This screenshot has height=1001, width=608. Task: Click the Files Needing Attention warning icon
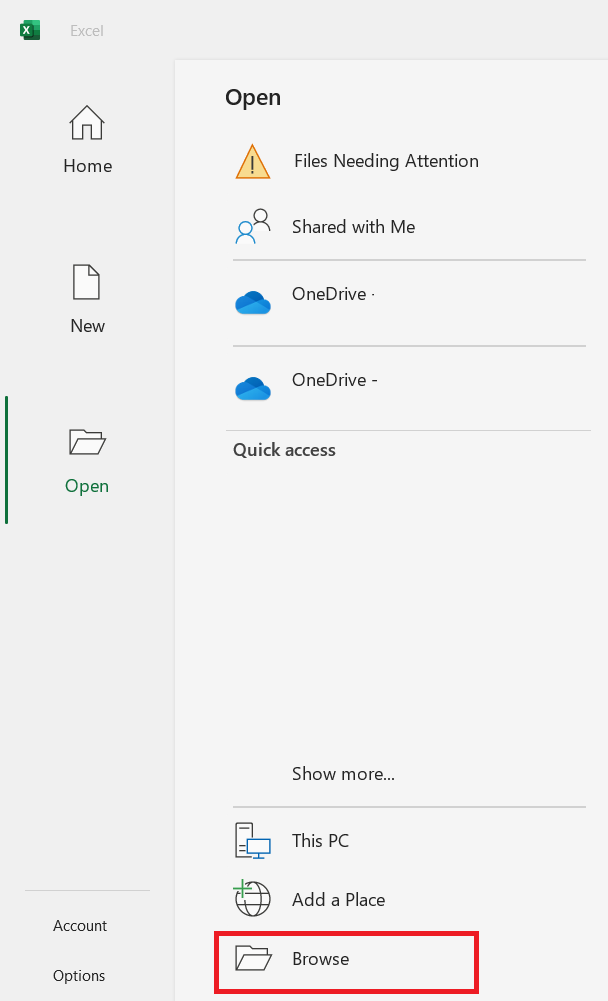(x=253, y=162)
